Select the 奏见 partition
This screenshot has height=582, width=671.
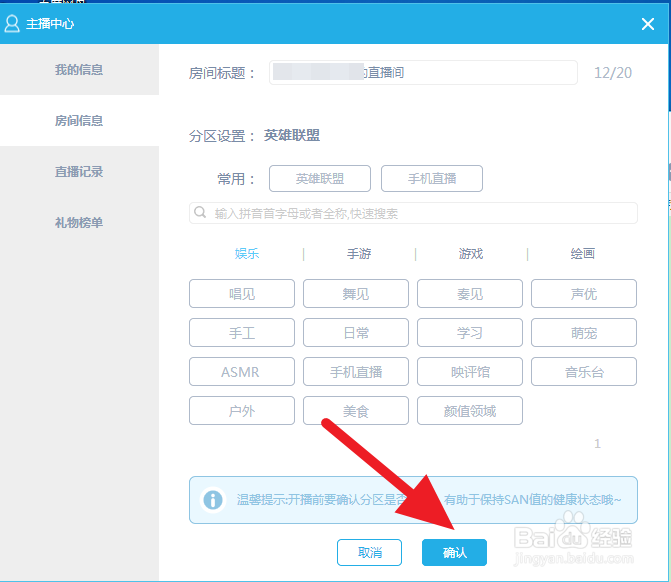(x=470, y=294)
